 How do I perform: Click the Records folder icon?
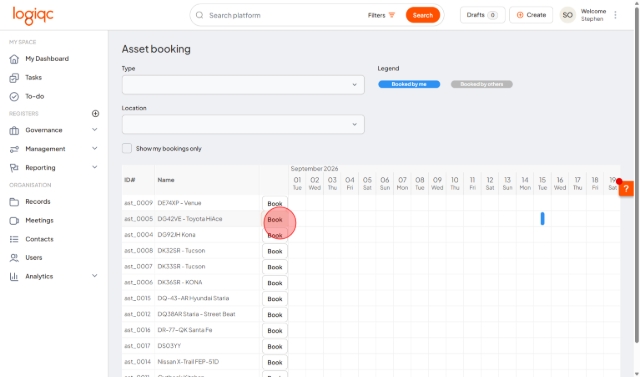coord(14,202)
